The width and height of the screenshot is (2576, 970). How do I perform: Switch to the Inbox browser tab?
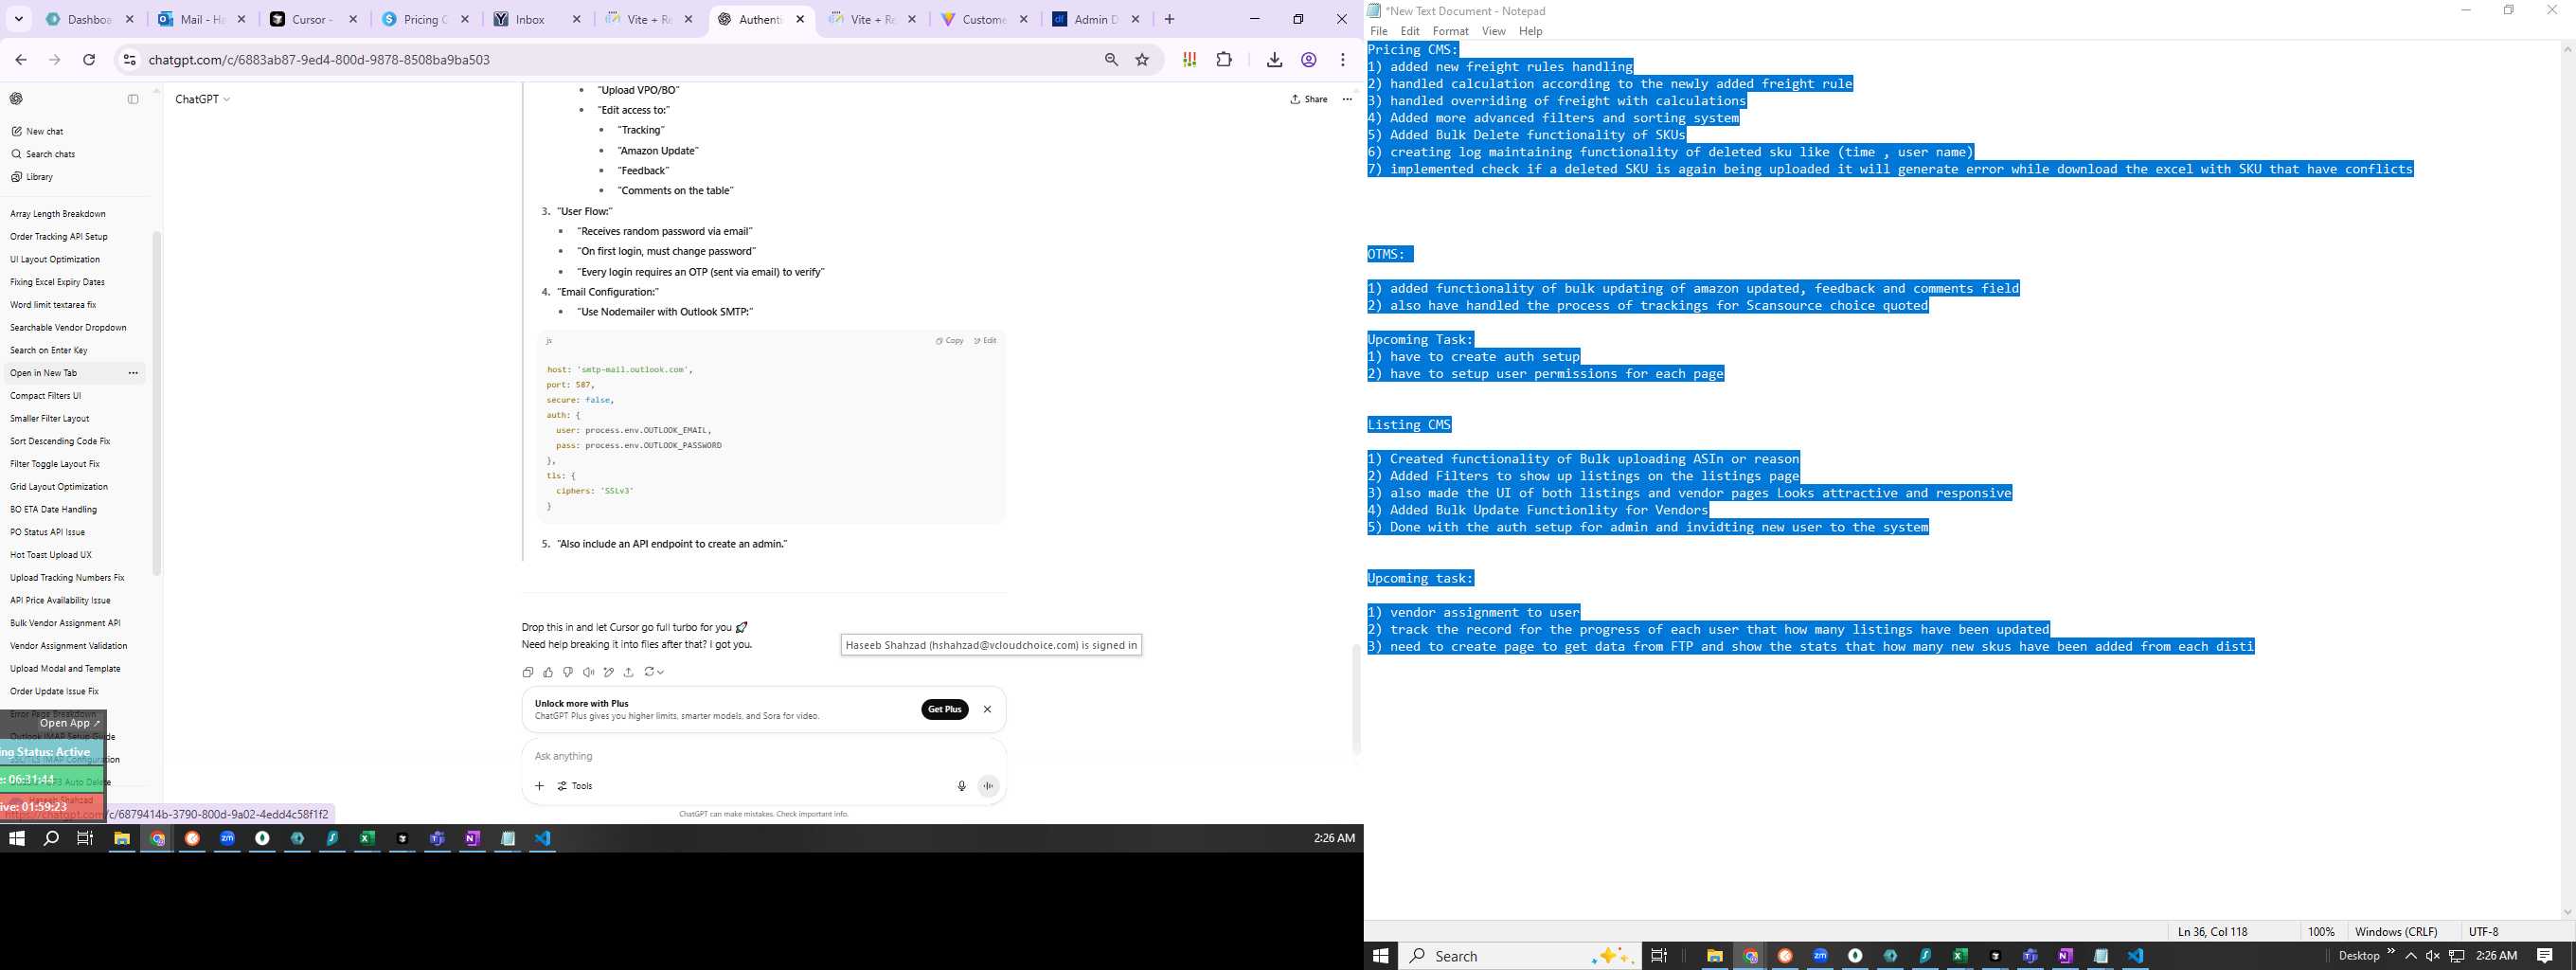click(x=537, y=19)
